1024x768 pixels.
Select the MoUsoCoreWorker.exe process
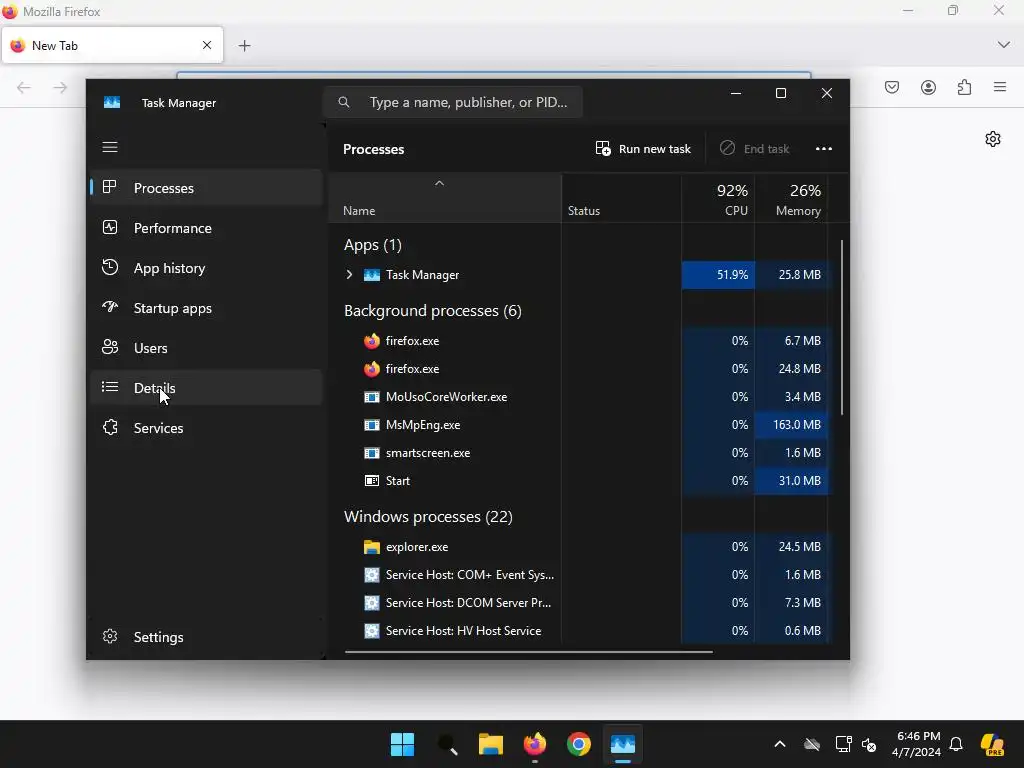(x=579, y=397)
